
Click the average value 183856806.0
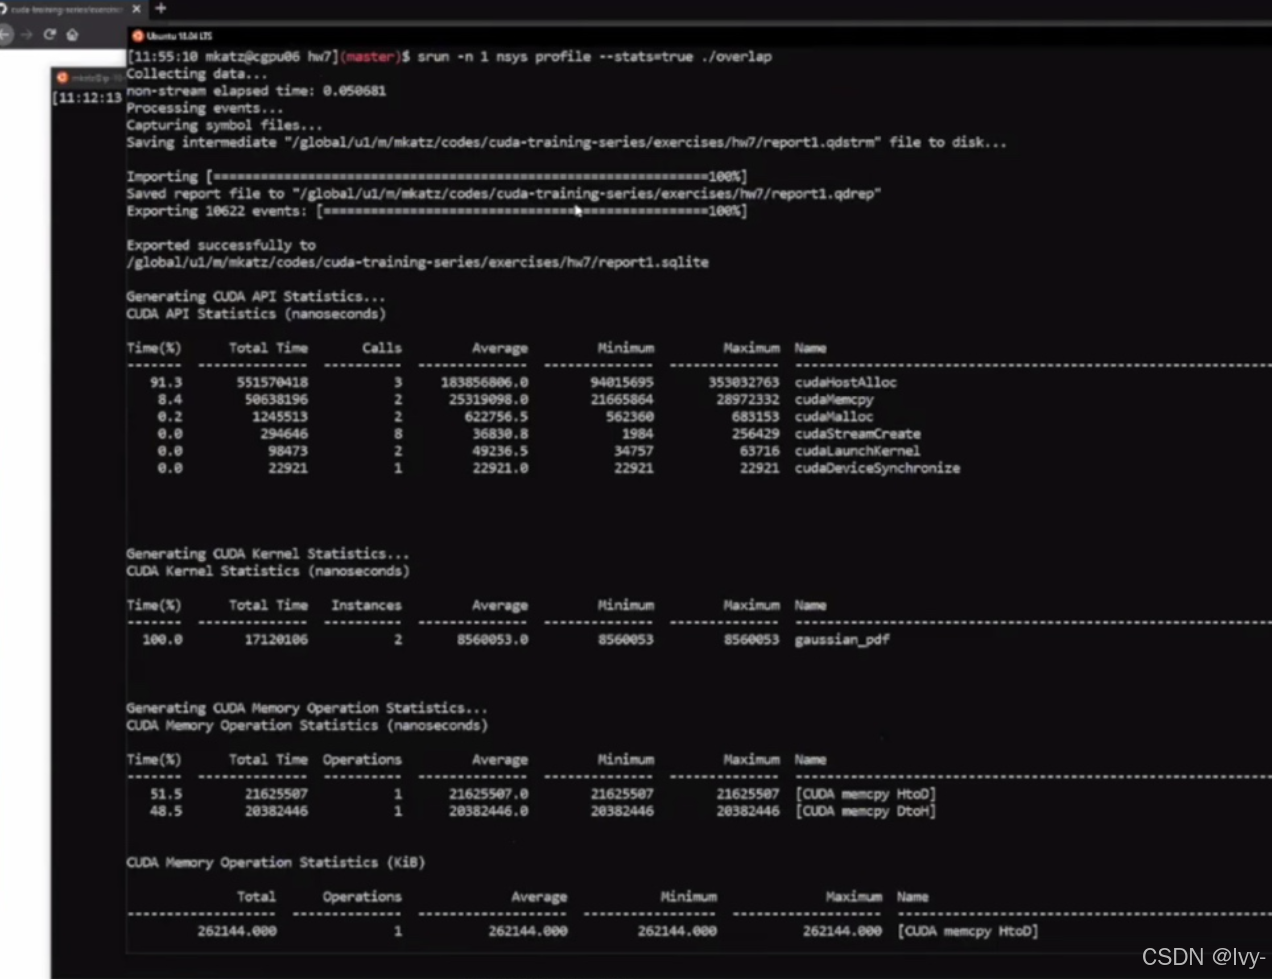point(485,382)
